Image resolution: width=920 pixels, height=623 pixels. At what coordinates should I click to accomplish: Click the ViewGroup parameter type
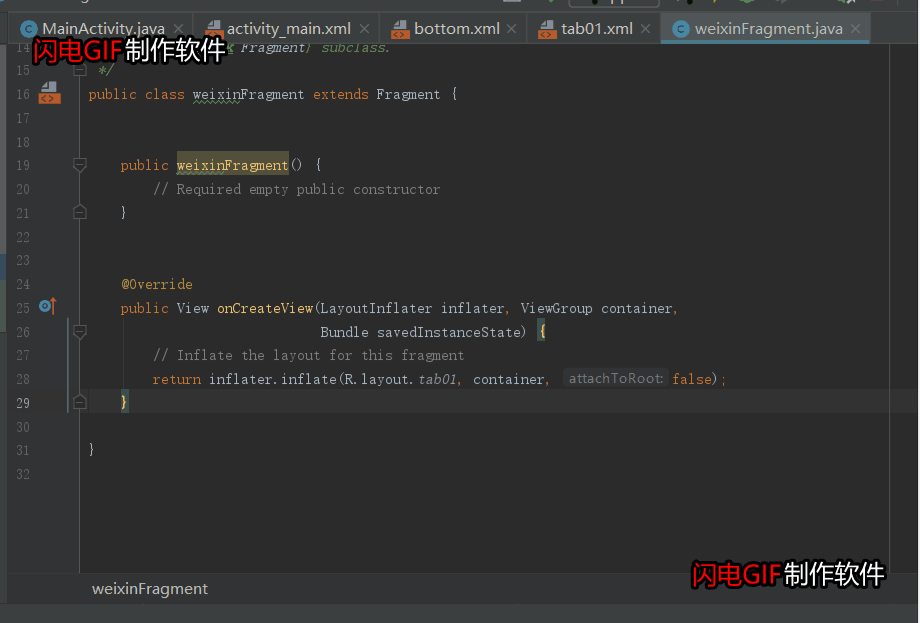556,309
